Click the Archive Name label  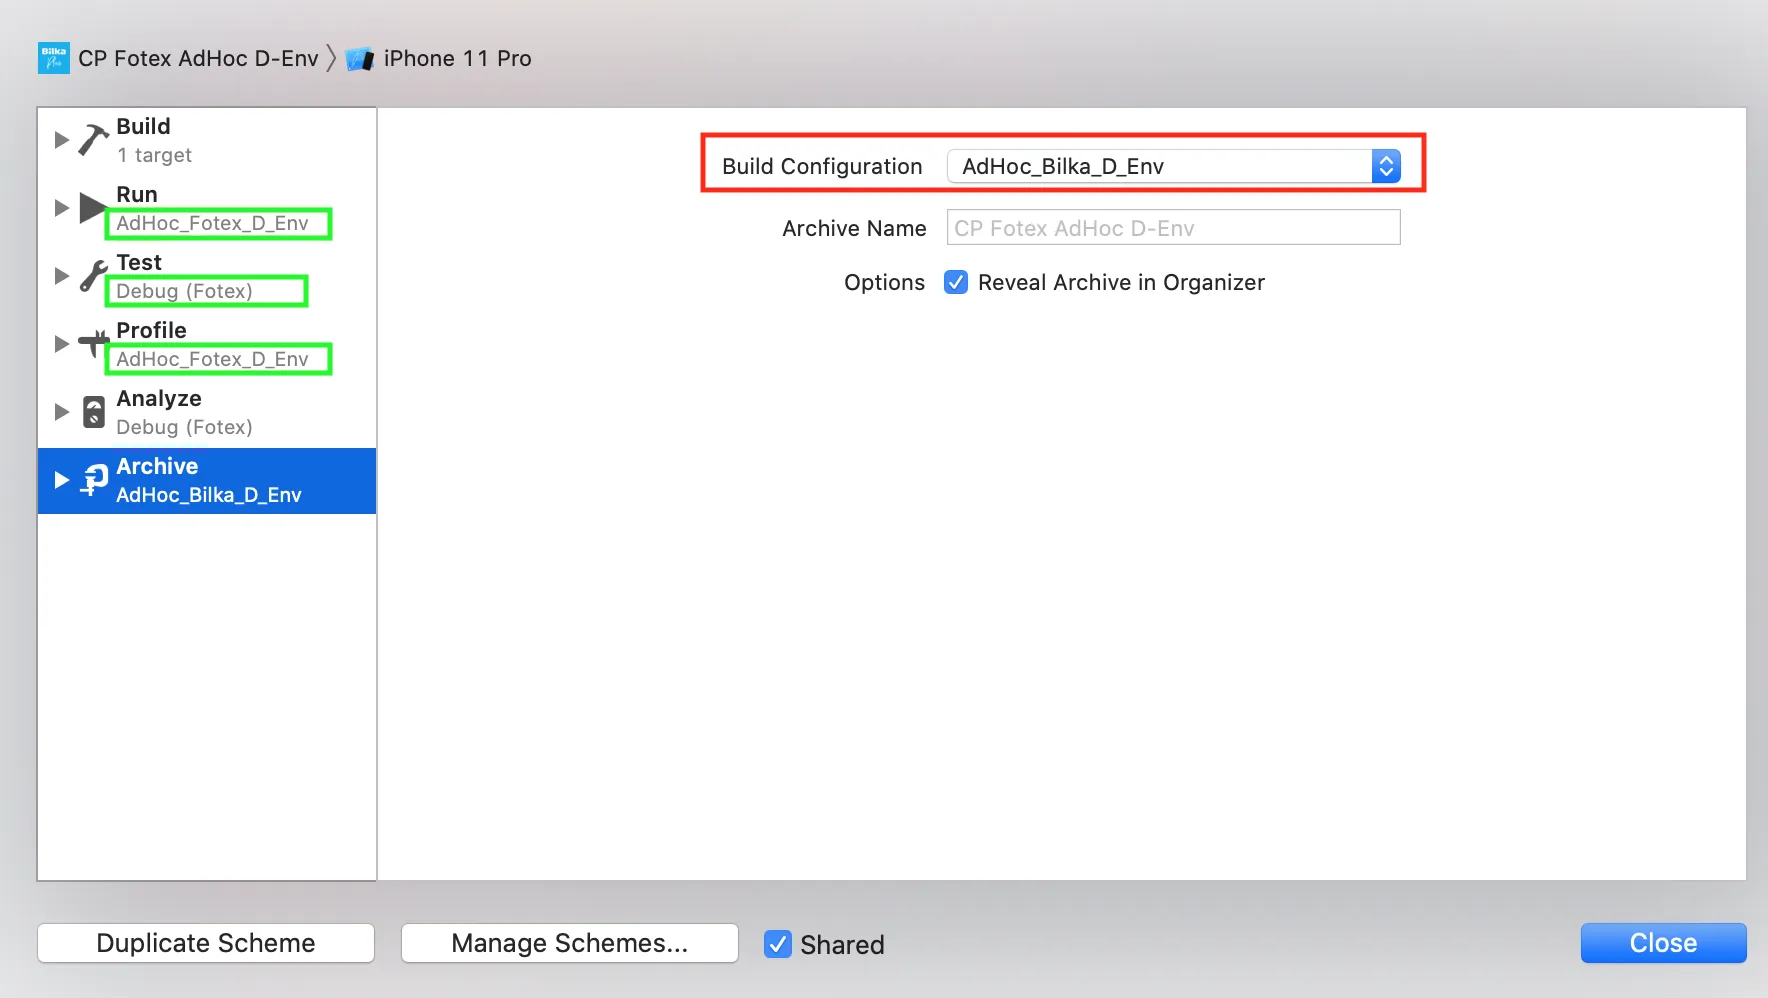click(854, 228)
